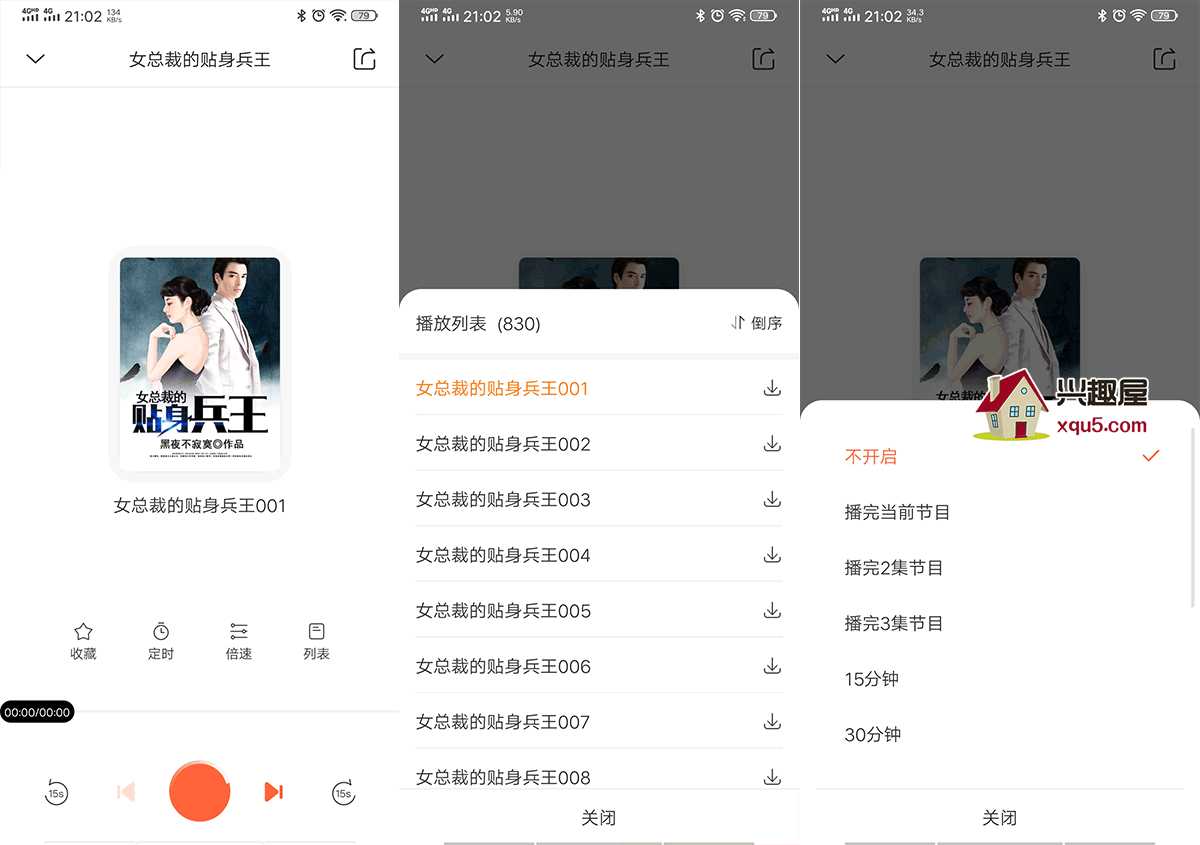Viewport: 1200px width, 845px height.
Task: Tap the 00:00/00:00 progress handle
Action: (37, 712)
